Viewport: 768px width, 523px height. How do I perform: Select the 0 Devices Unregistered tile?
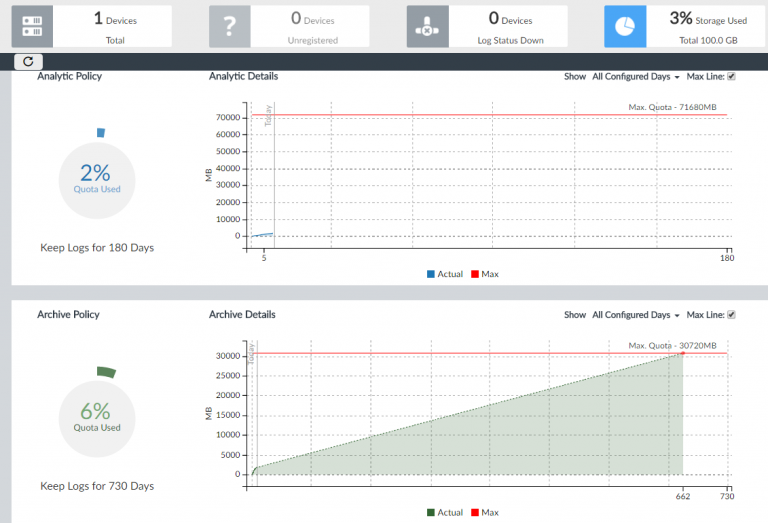pos(289,26)
